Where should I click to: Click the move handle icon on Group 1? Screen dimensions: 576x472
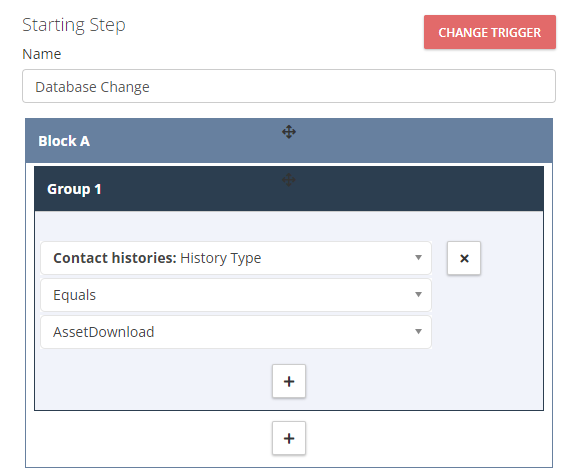coord(289,180)
